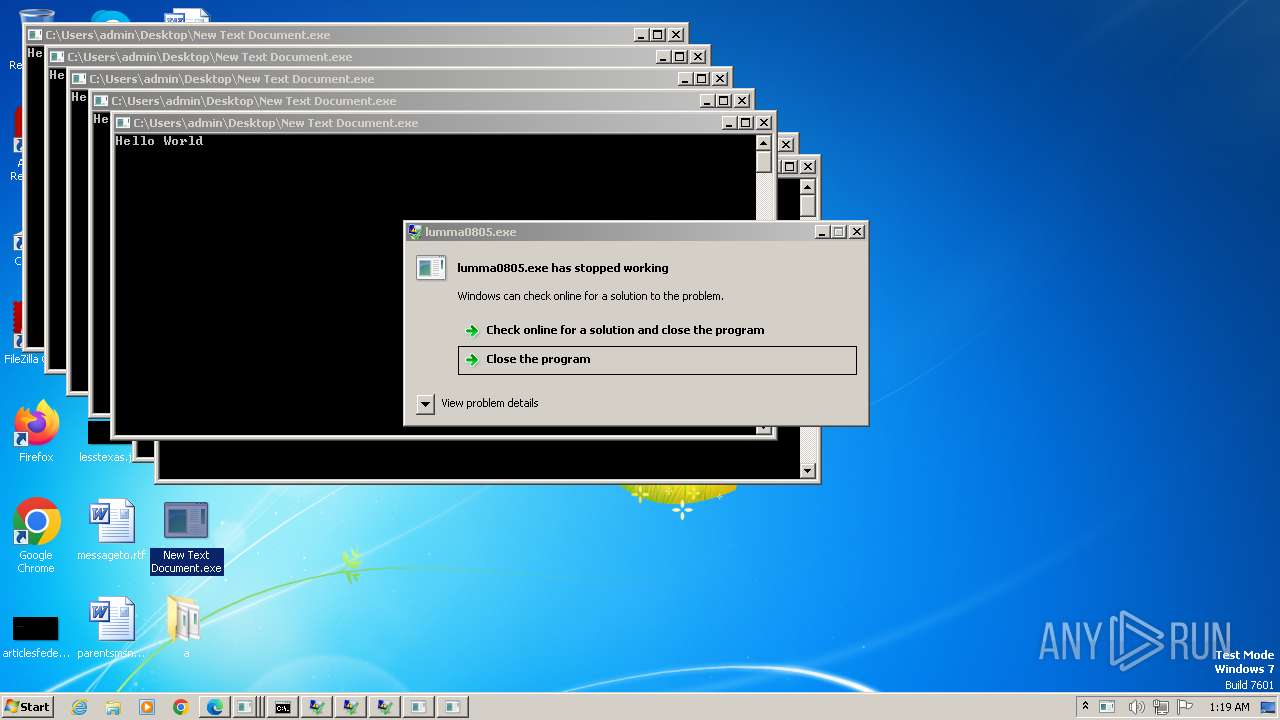Close the lumma0805.exe dialog window
1280x720 pixels.
click(857, 232)
